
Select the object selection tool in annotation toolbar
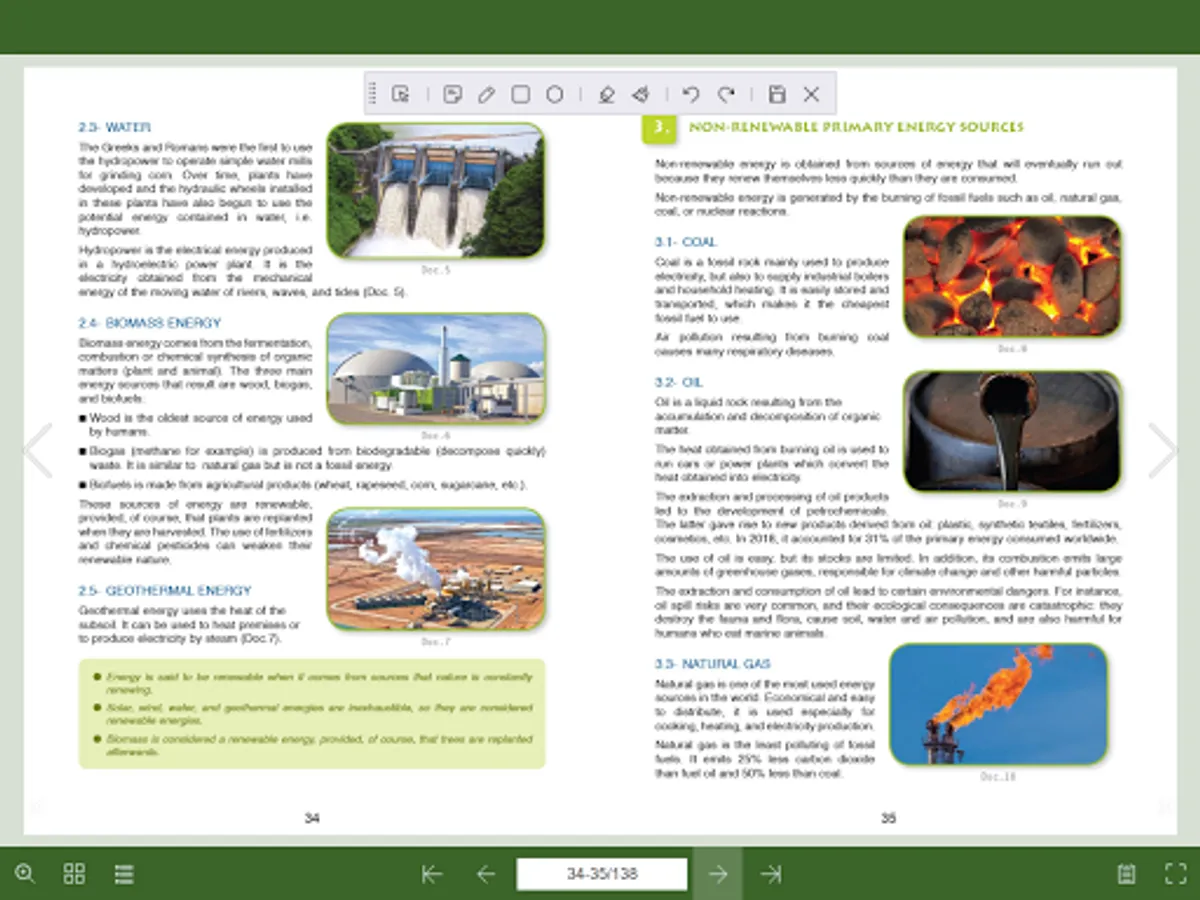tap(401, 94)
